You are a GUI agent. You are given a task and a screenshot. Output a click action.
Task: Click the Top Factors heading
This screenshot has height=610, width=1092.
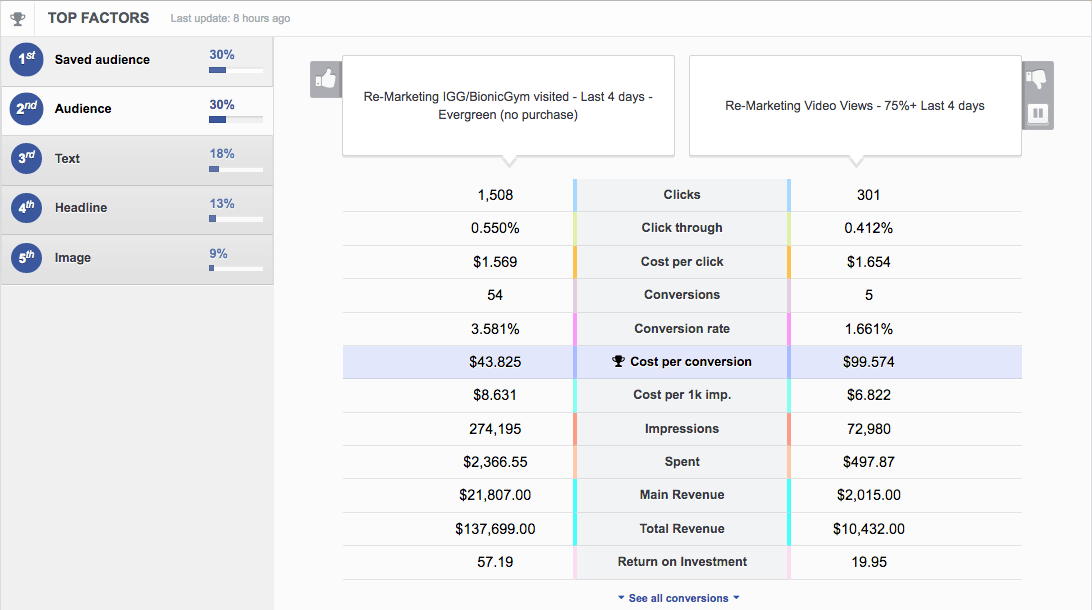tap(98, 18)
